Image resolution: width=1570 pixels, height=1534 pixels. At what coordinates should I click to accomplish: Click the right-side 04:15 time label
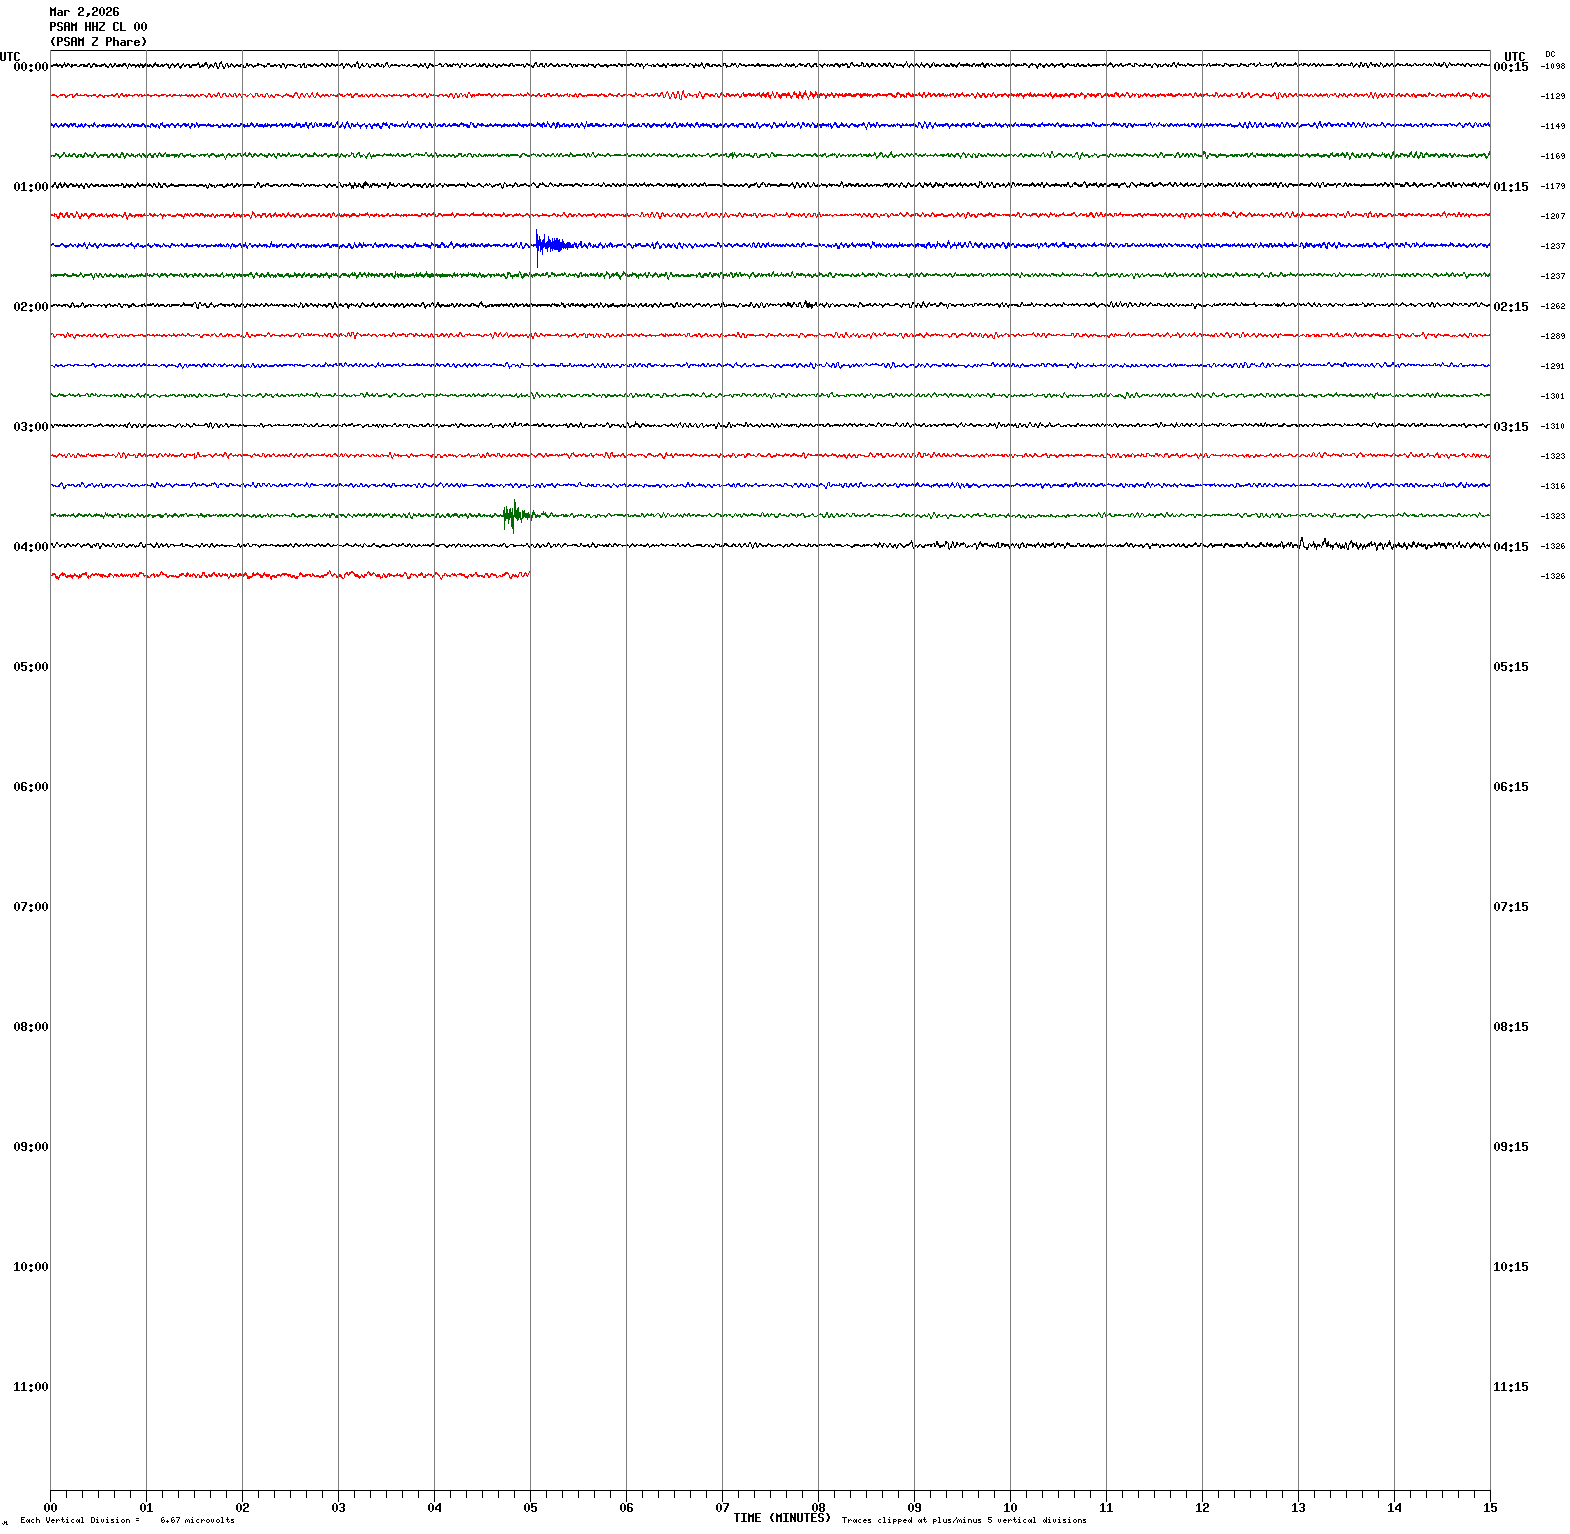pos(1510,547)
